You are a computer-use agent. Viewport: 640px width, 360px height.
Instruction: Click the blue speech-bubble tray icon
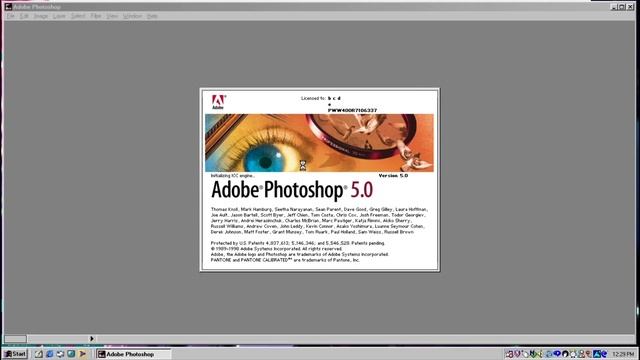click(557, 354)
